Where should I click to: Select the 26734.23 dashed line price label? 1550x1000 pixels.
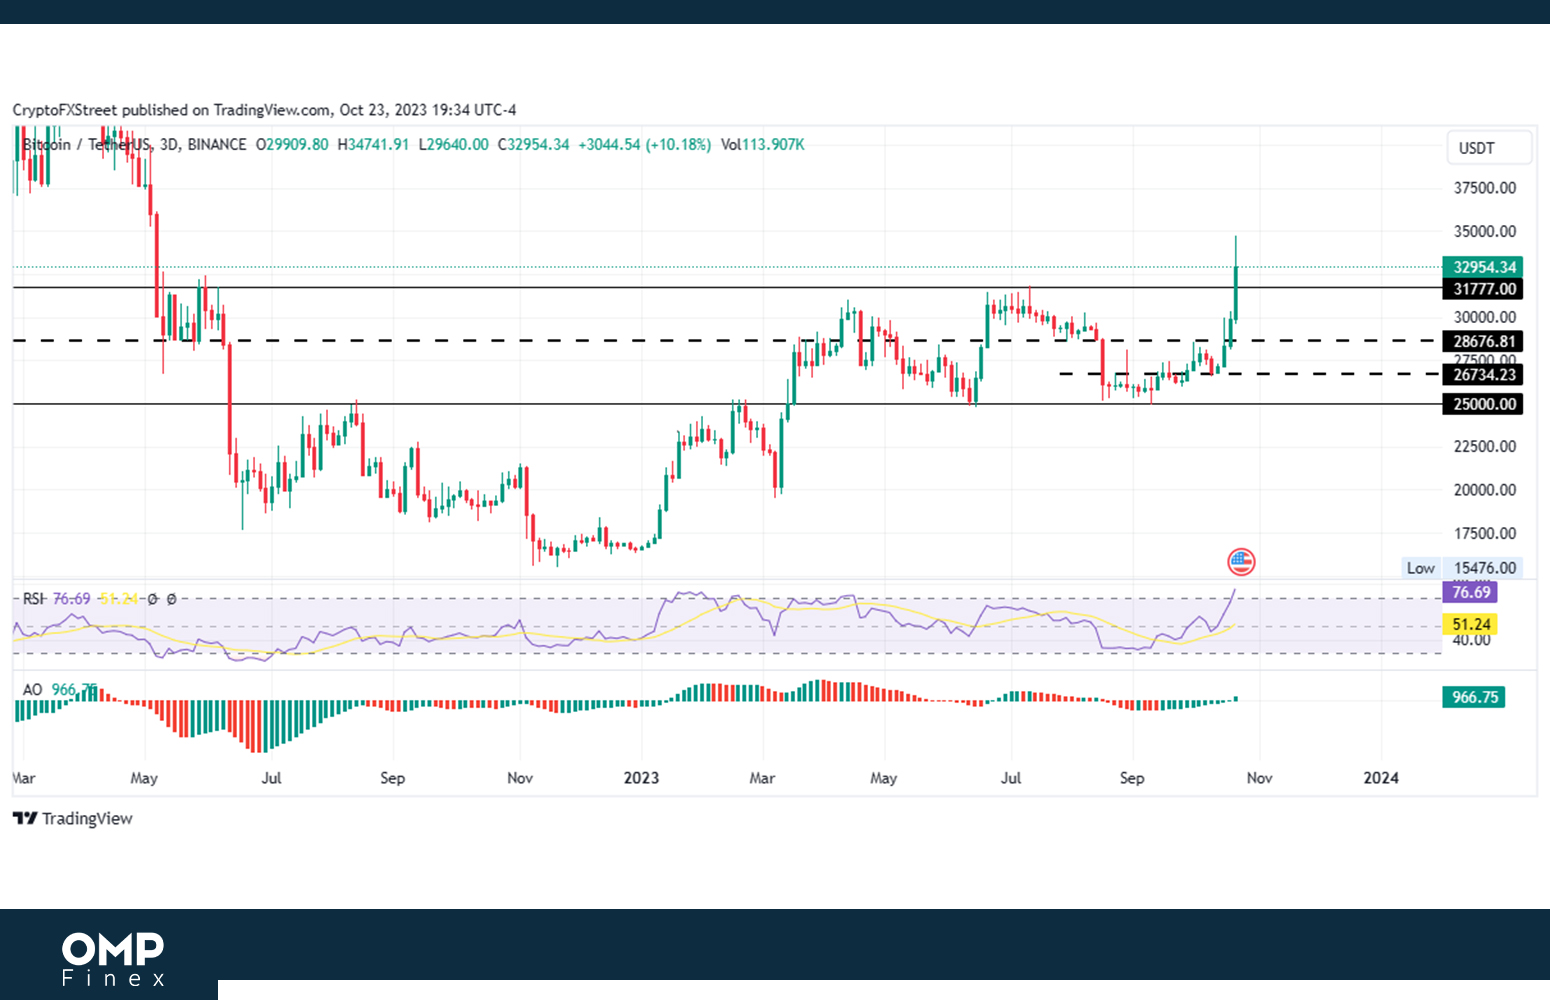1483,375
